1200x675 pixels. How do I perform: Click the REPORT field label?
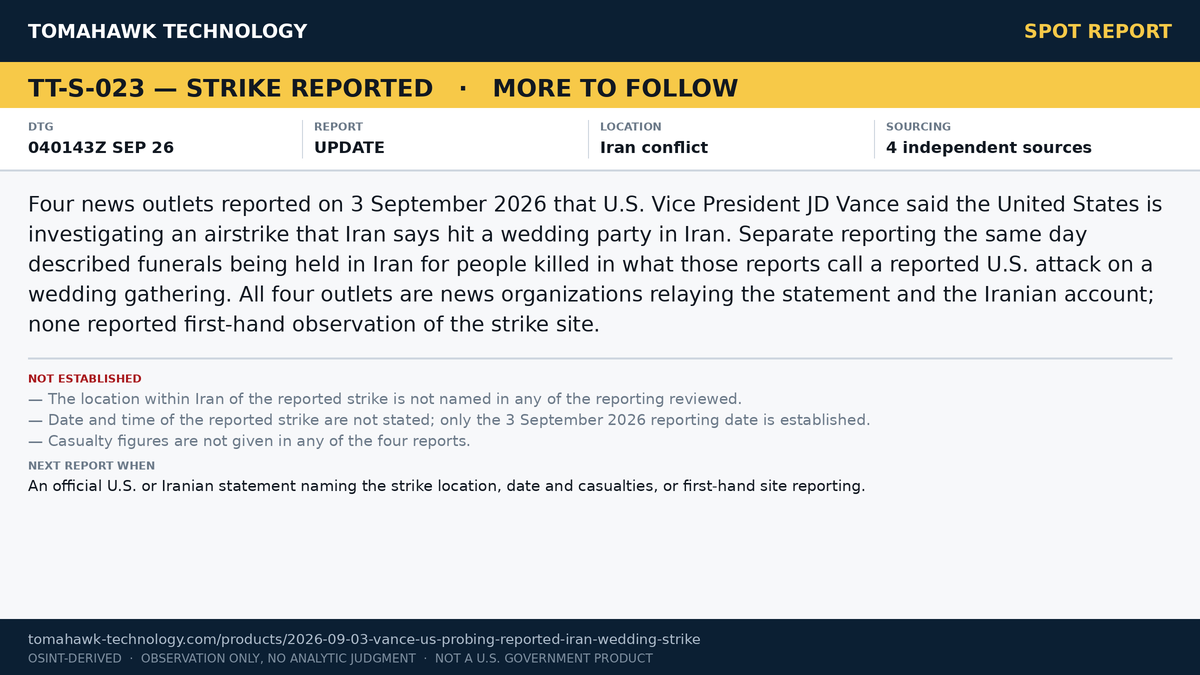pos(338,127)
